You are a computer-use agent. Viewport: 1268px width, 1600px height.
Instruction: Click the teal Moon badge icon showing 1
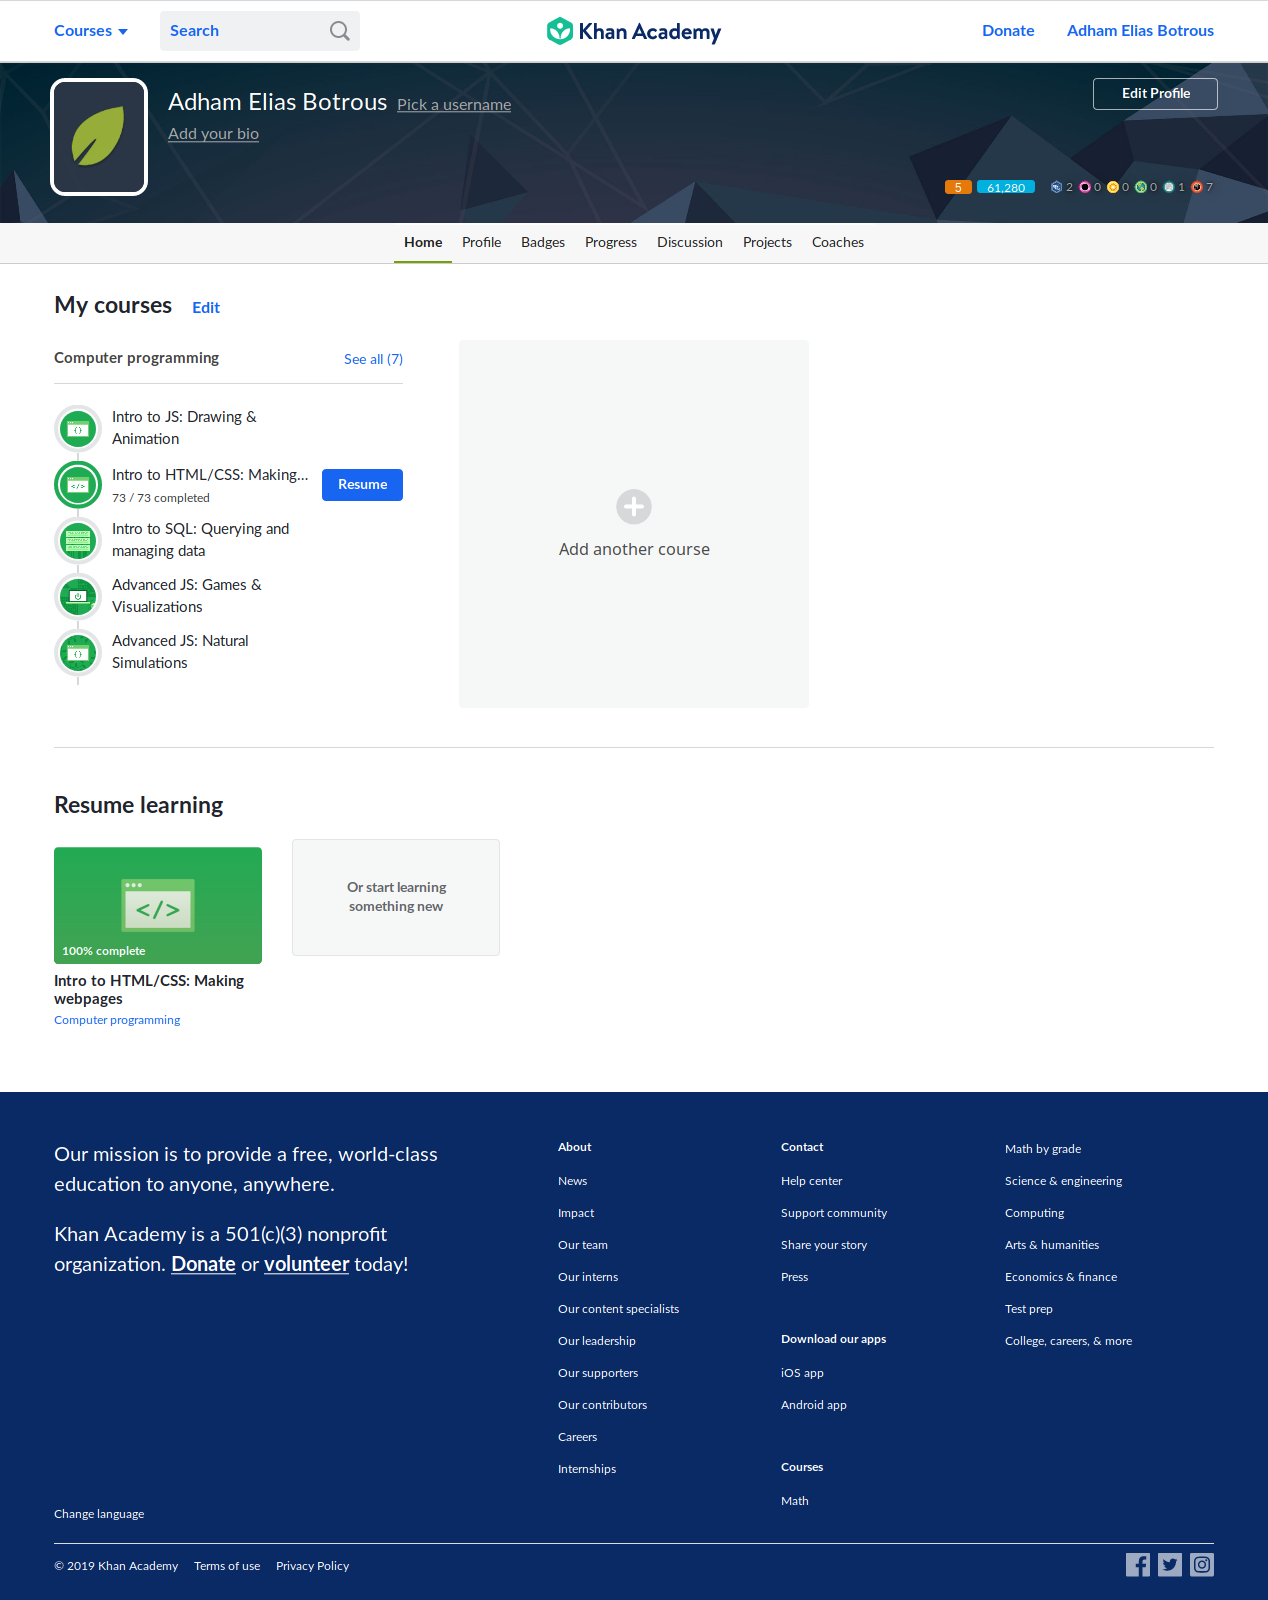tap(1168, 187)
